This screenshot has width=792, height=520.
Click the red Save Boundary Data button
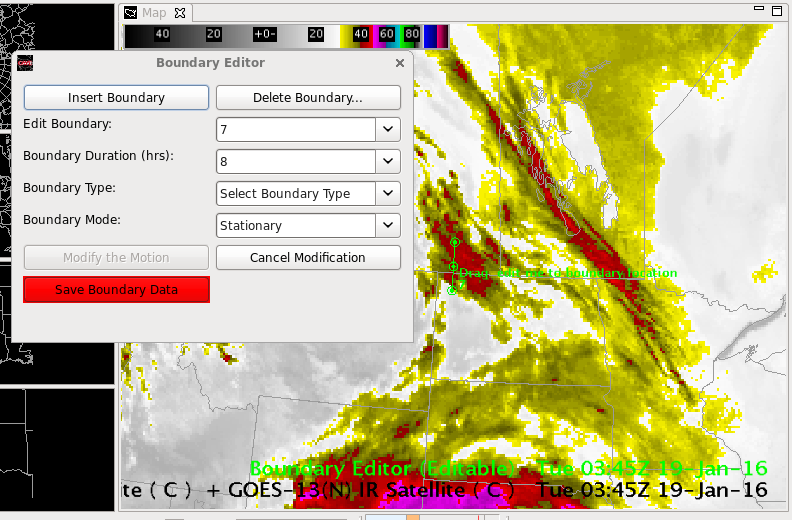click(116, 290)
